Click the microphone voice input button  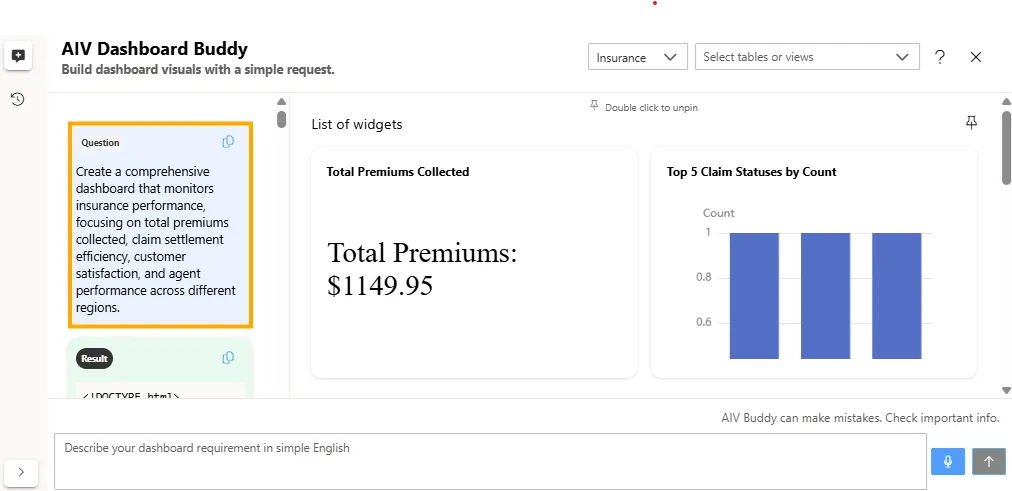point(947,461)
